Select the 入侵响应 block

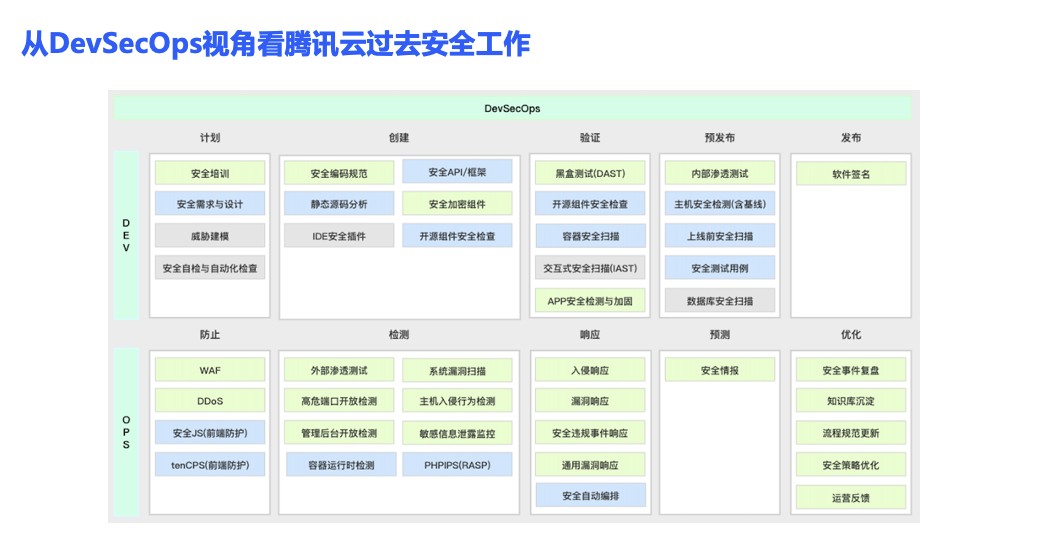[x=590, y=370]
